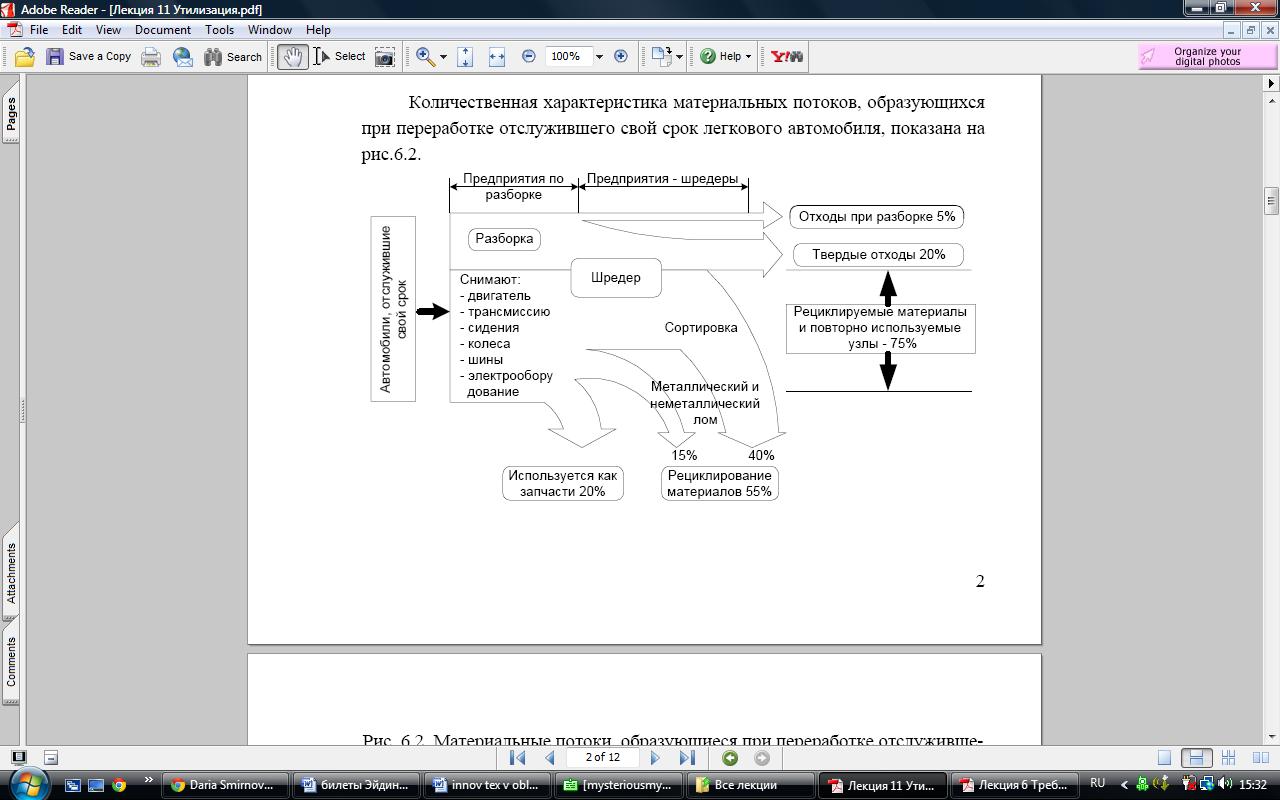
Task: Switch to Daria Smirnov Chrome taskbar window
Action: pos(226,785)
